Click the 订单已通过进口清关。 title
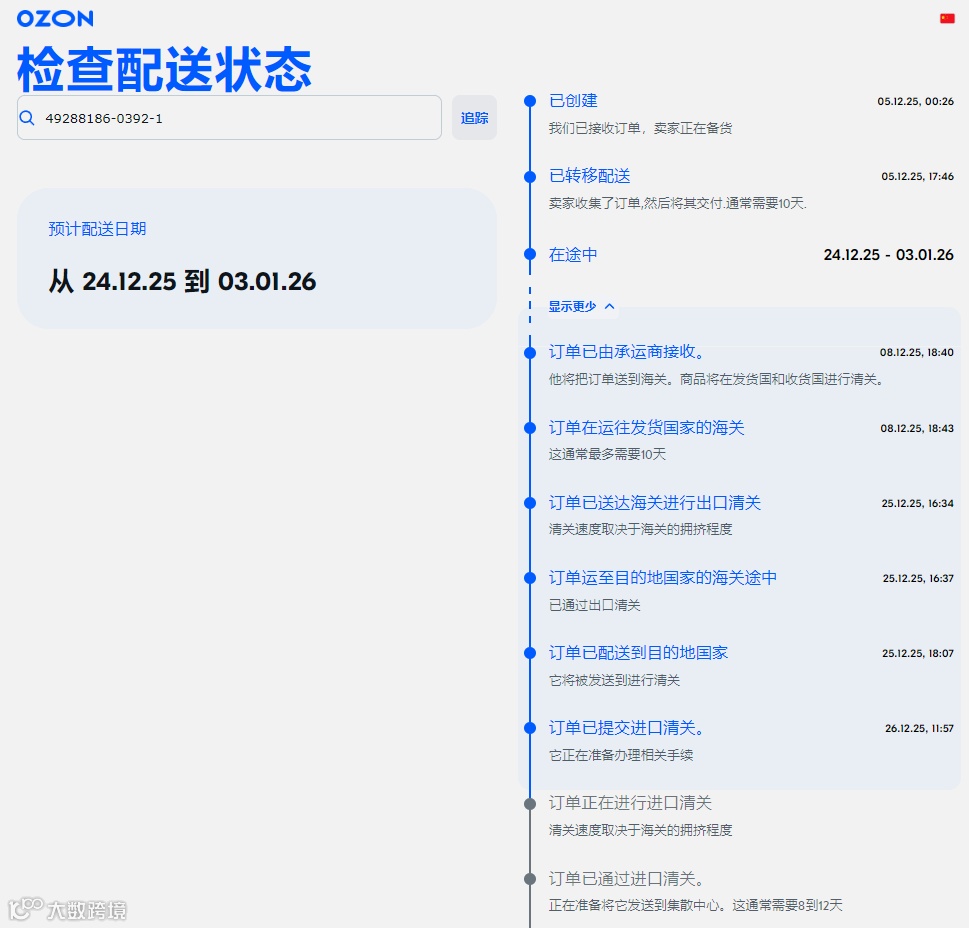This screenshot has width=969, height=928. (627, 878)
